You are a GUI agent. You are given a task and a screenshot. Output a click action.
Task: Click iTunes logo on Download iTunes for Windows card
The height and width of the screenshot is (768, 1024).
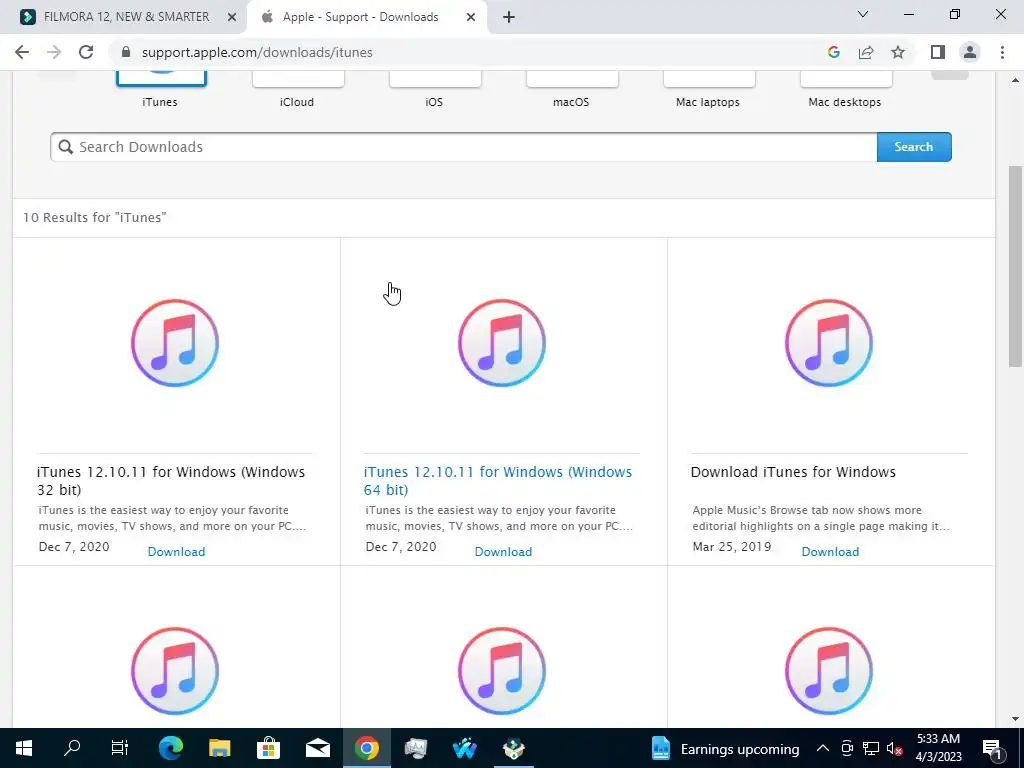point(829,343)
